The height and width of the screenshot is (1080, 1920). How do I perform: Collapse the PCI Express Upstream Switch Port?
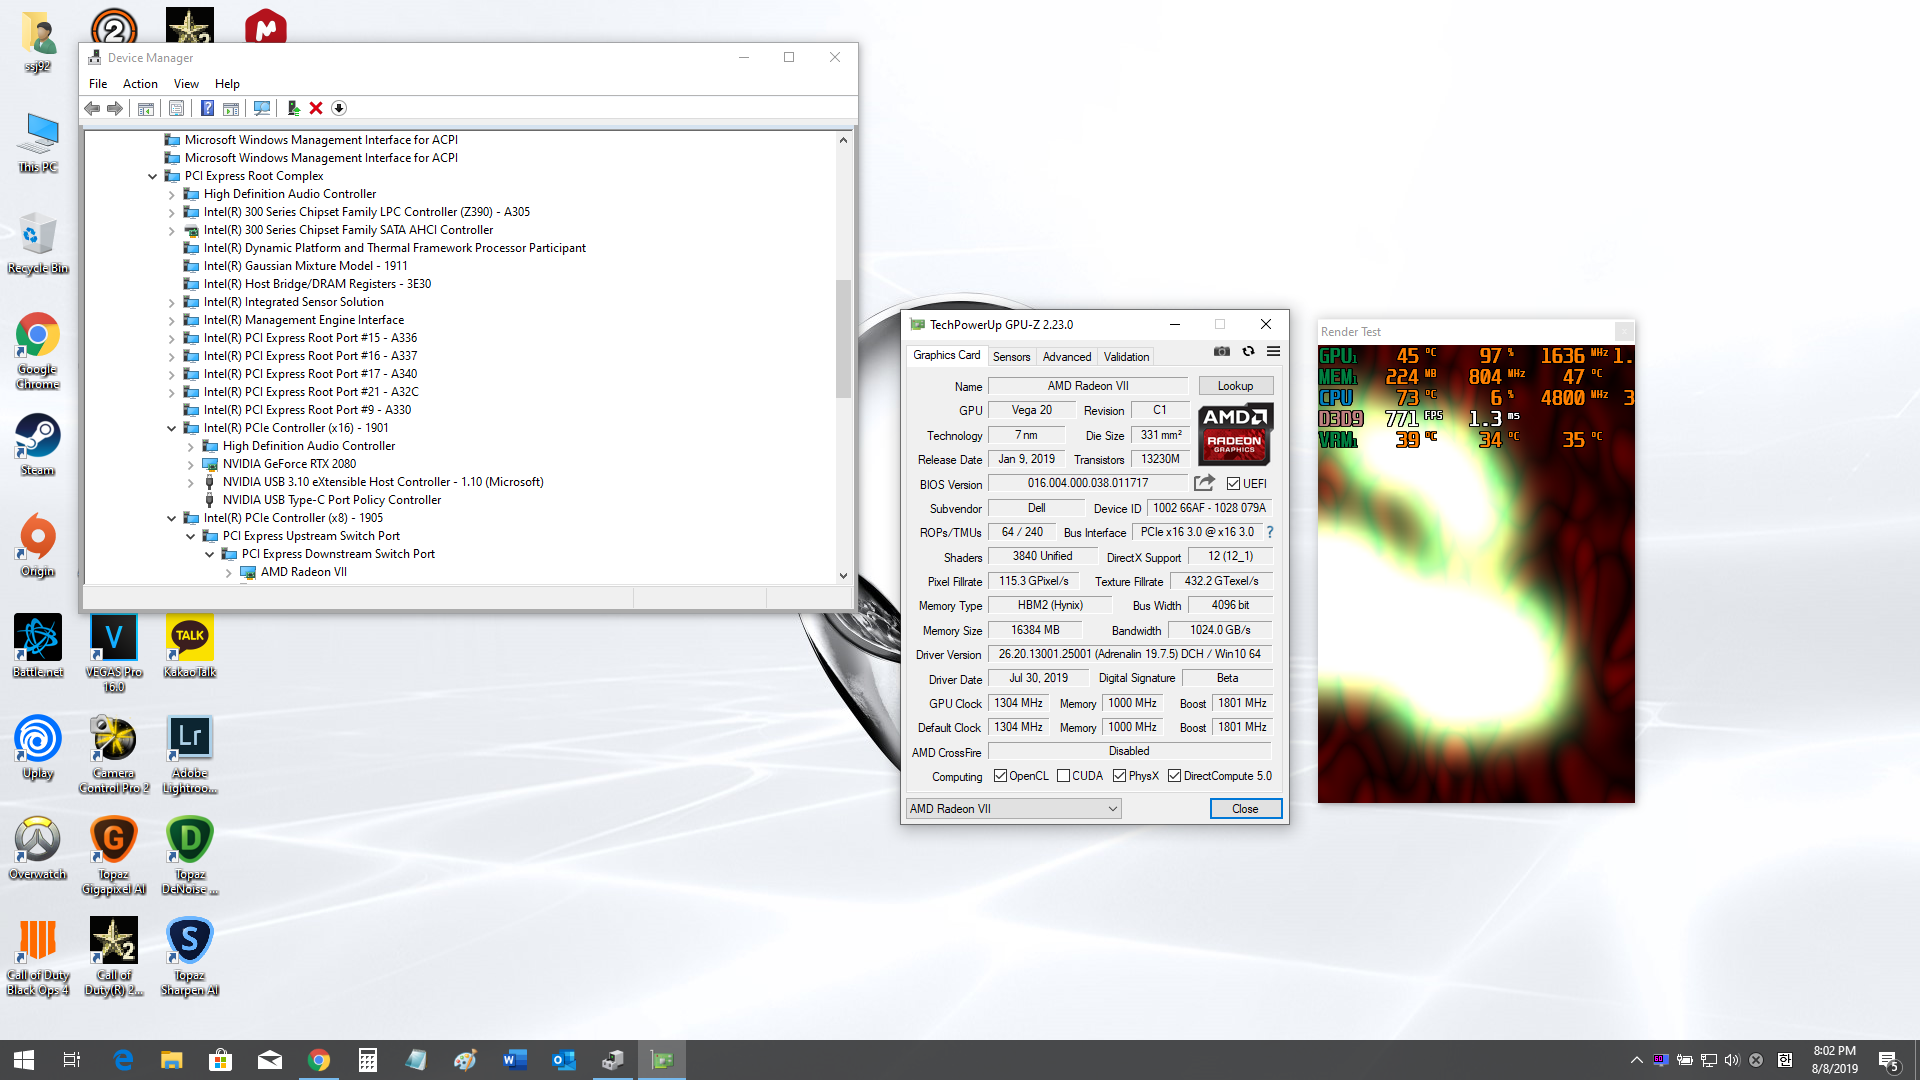pos(190,536)
